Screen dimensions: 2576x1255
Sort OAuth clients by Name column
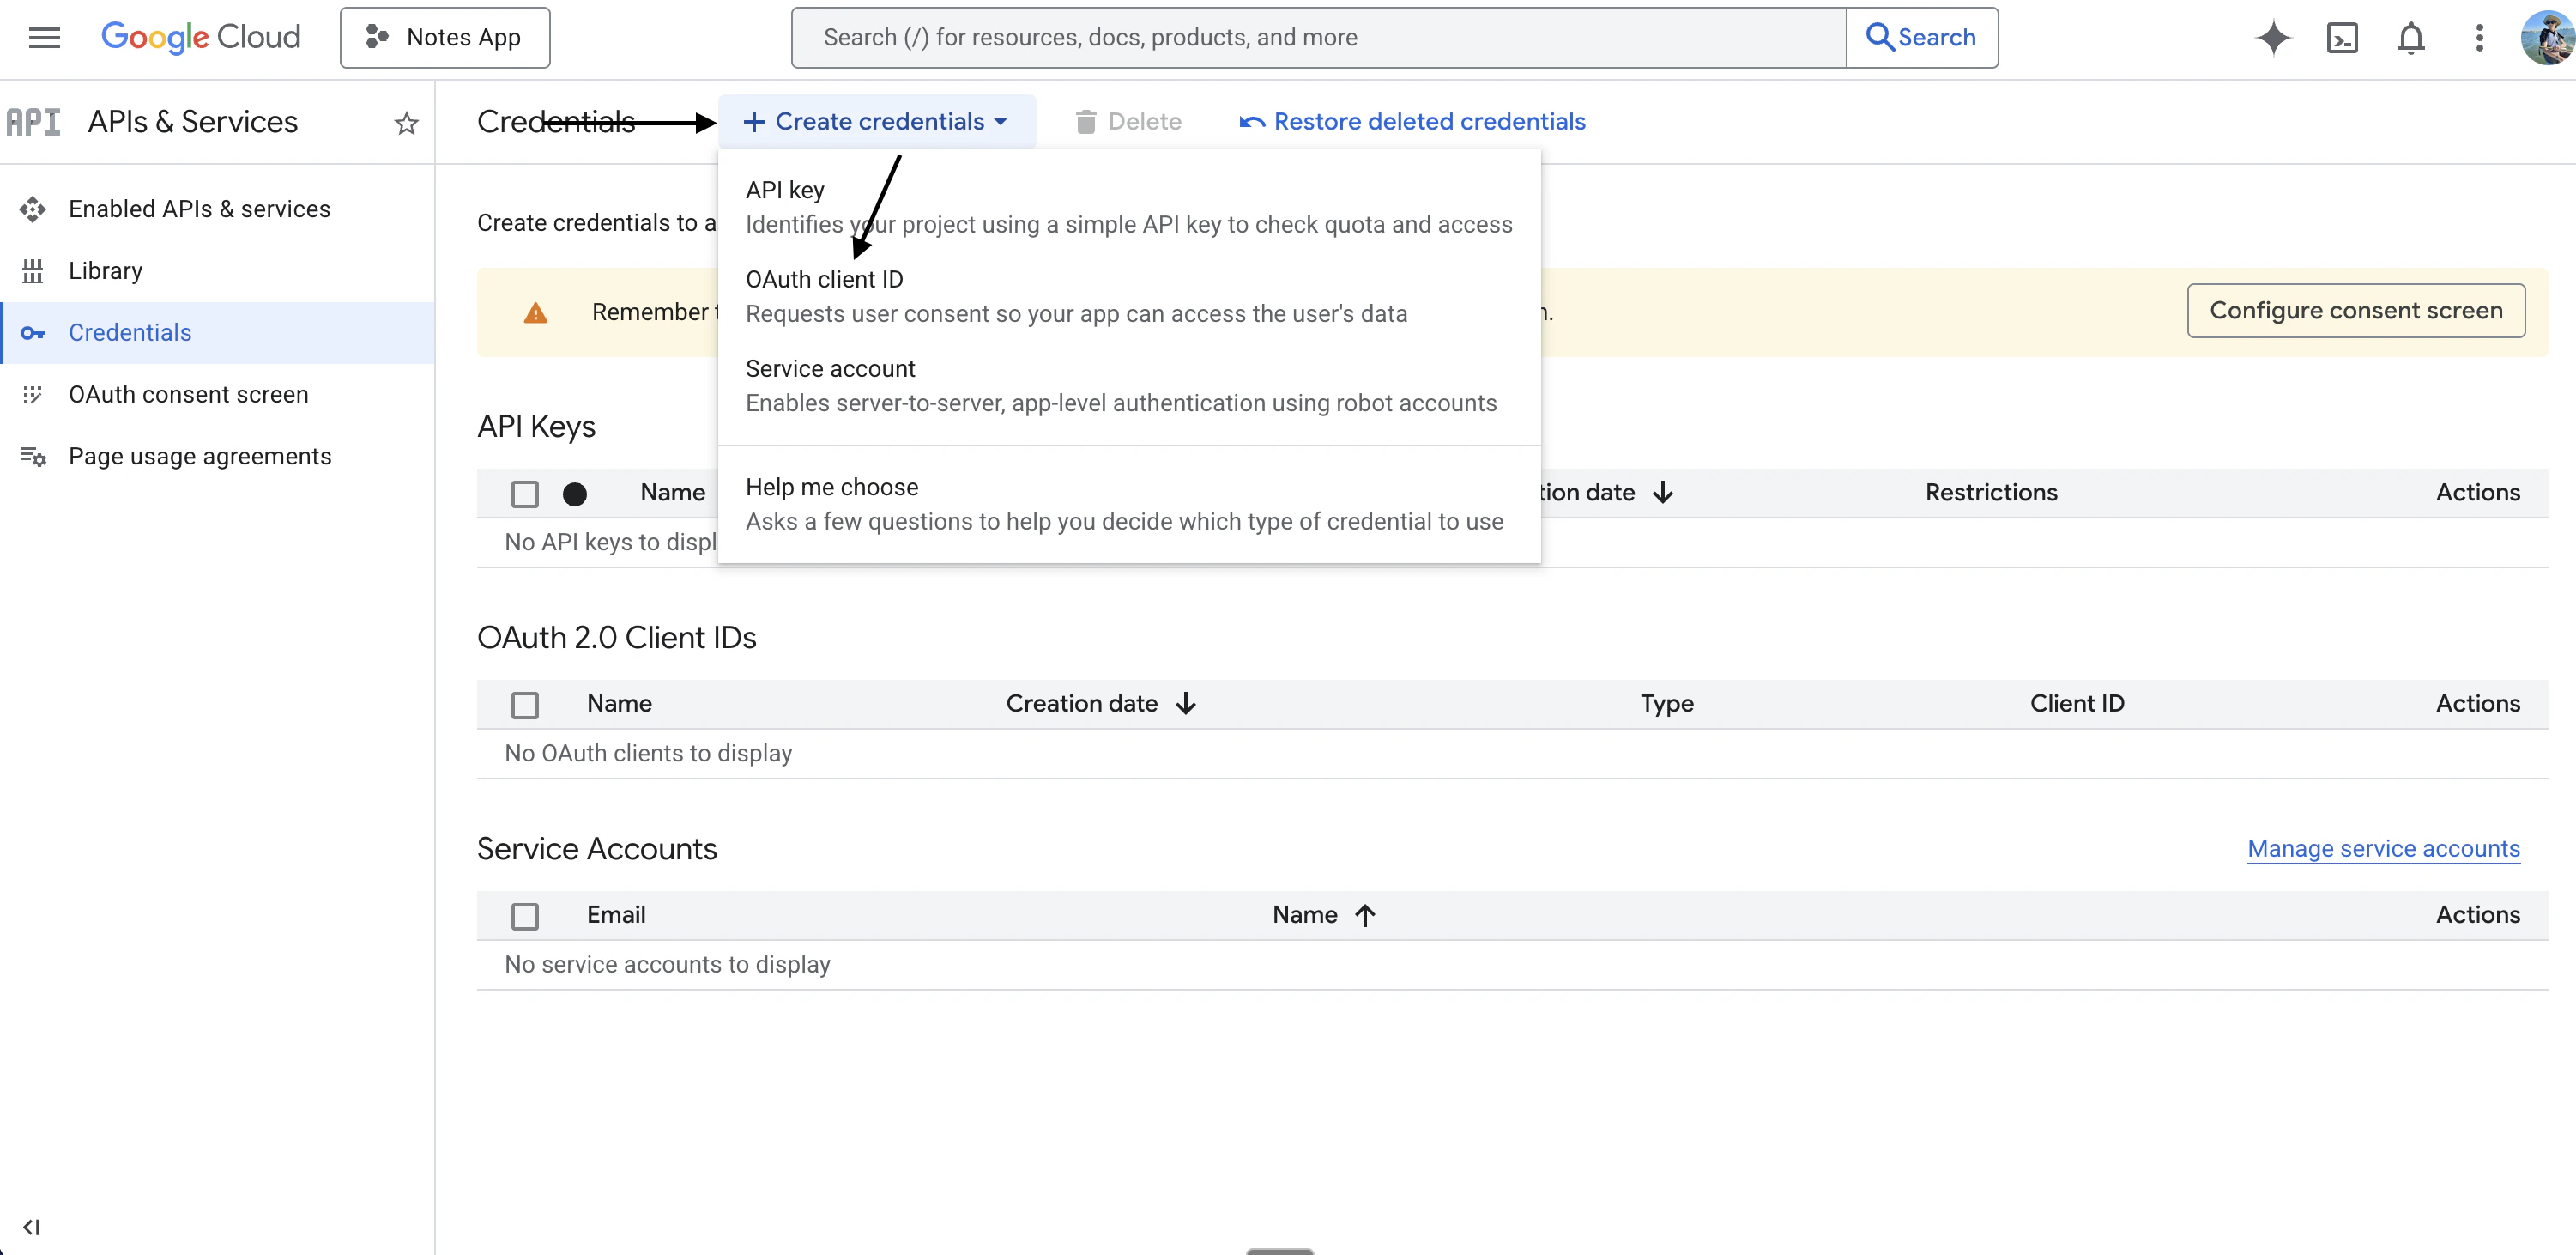(619, 704)
